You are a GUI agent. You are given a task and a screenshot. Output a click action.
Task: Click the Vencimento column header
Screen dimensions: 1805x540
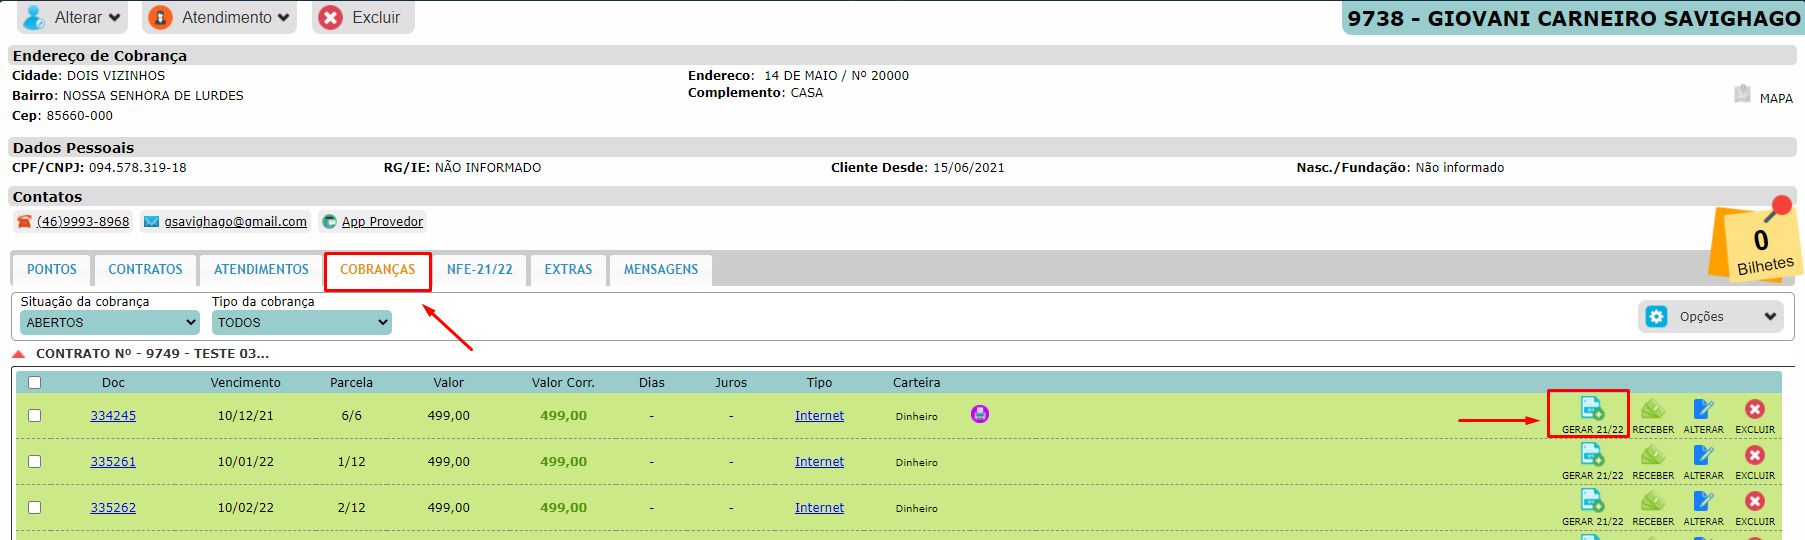pyautogui.click(x=245, y=382)
